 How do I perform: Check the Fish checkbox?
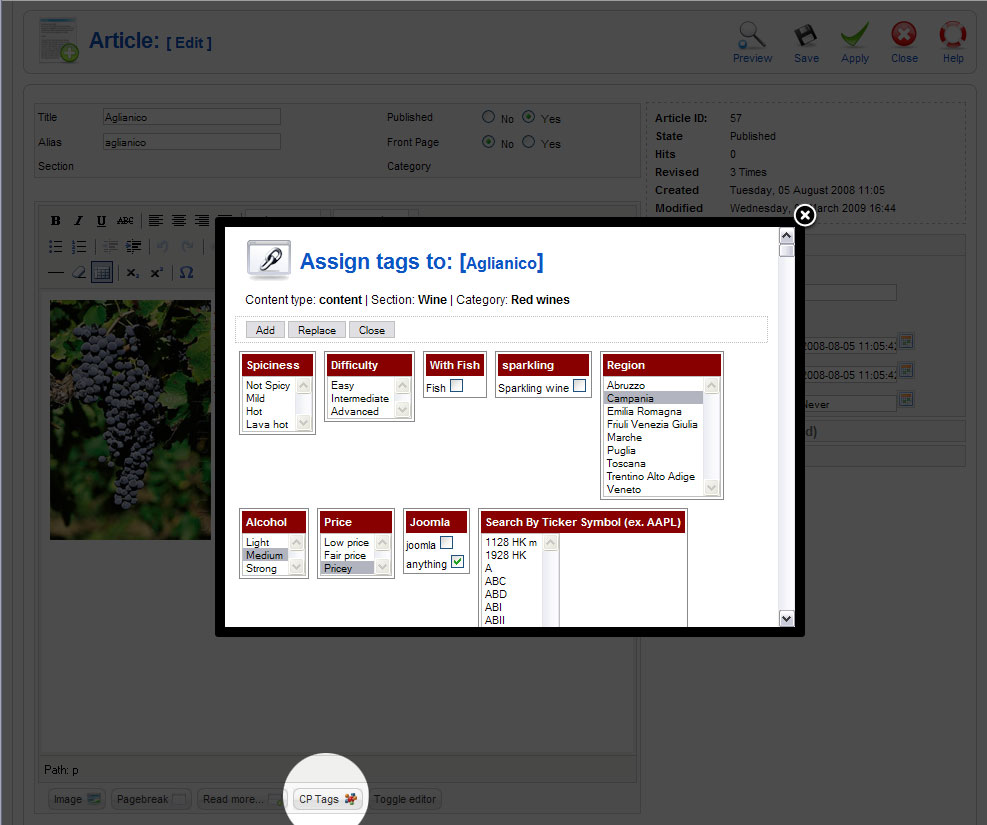click(x=456, y=386)
